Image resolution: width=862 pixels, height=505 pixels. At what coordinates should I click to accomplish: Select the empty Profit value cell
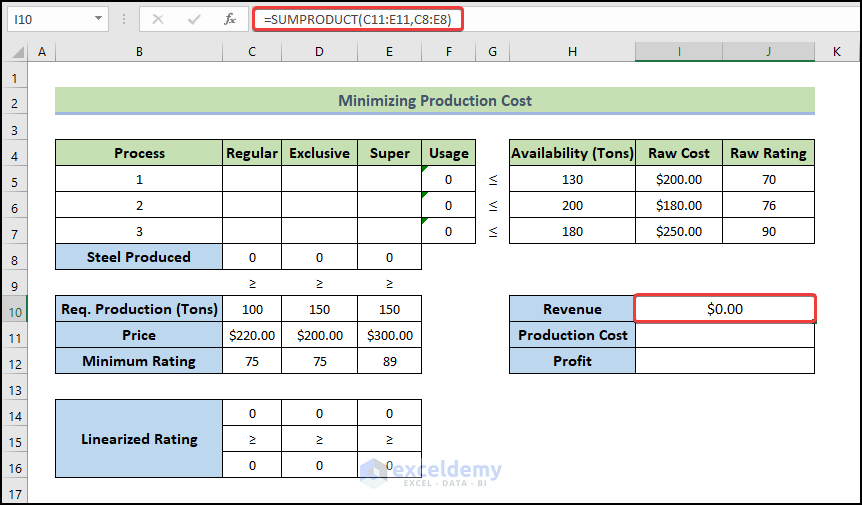725,361
